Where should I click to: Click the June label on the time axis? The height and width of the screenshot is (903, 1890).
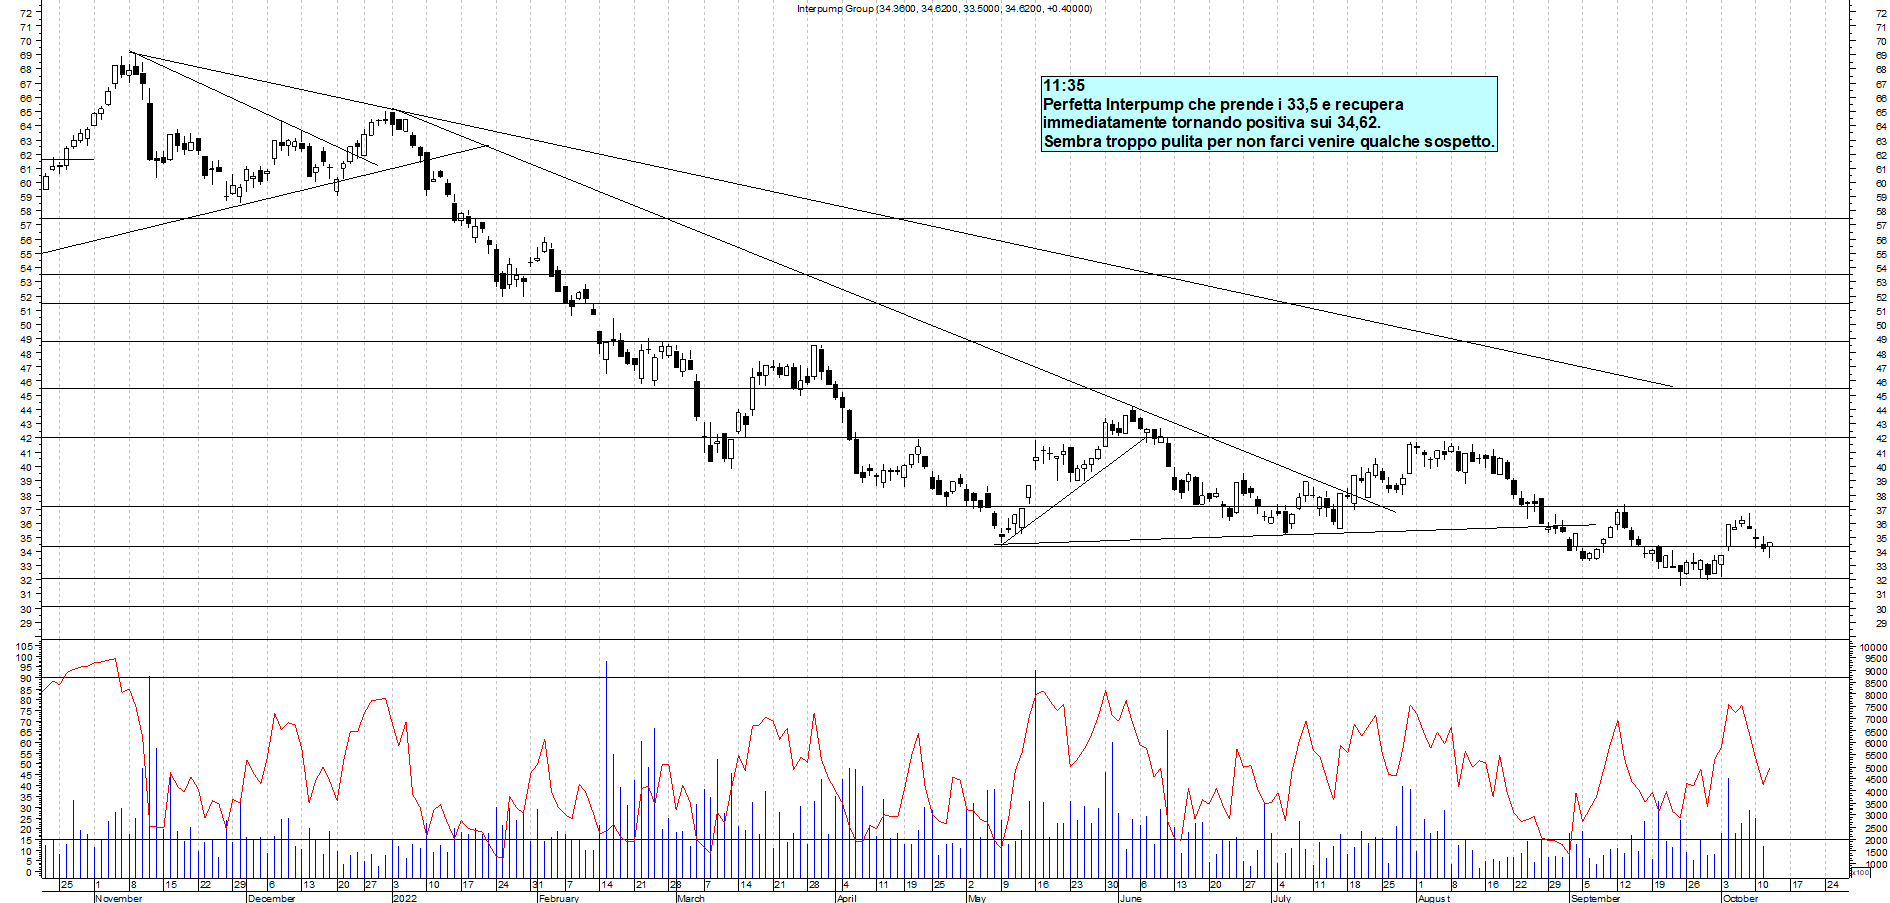[x=1131, y=898]
